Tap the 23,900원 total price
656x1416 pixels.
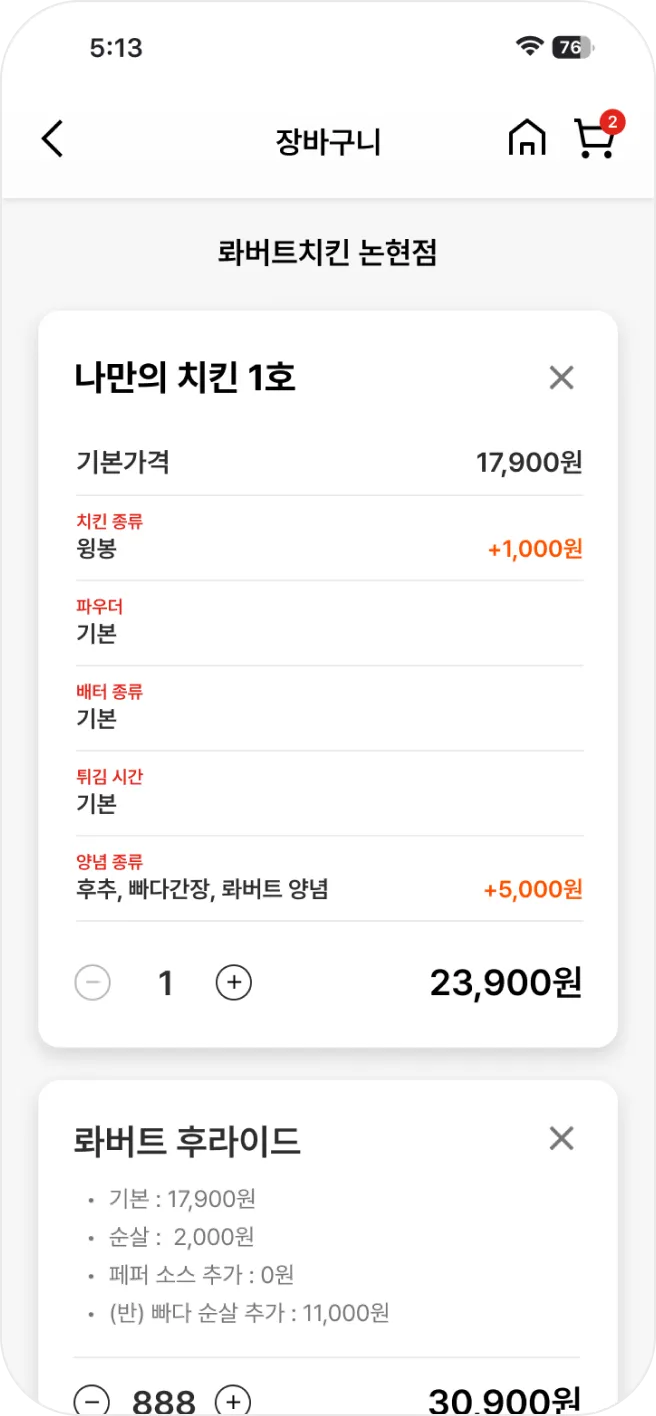point(505,982)
